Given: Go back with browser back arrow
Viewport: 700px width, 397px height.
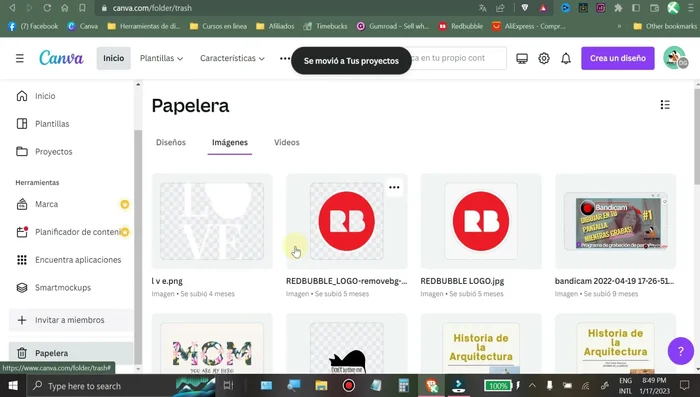Looking at the screenshot, I should point(12,8).
